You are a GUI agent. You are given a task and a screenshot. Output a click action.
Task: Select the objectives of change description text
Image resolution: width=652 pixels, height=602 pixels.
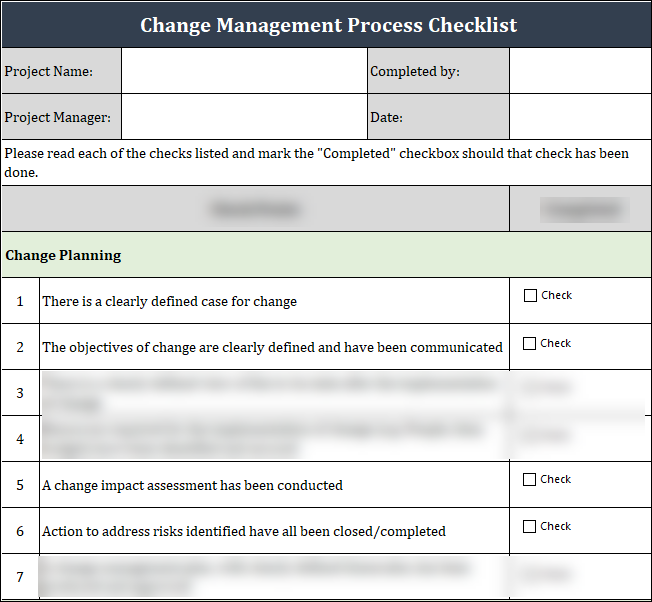(272, 348)
